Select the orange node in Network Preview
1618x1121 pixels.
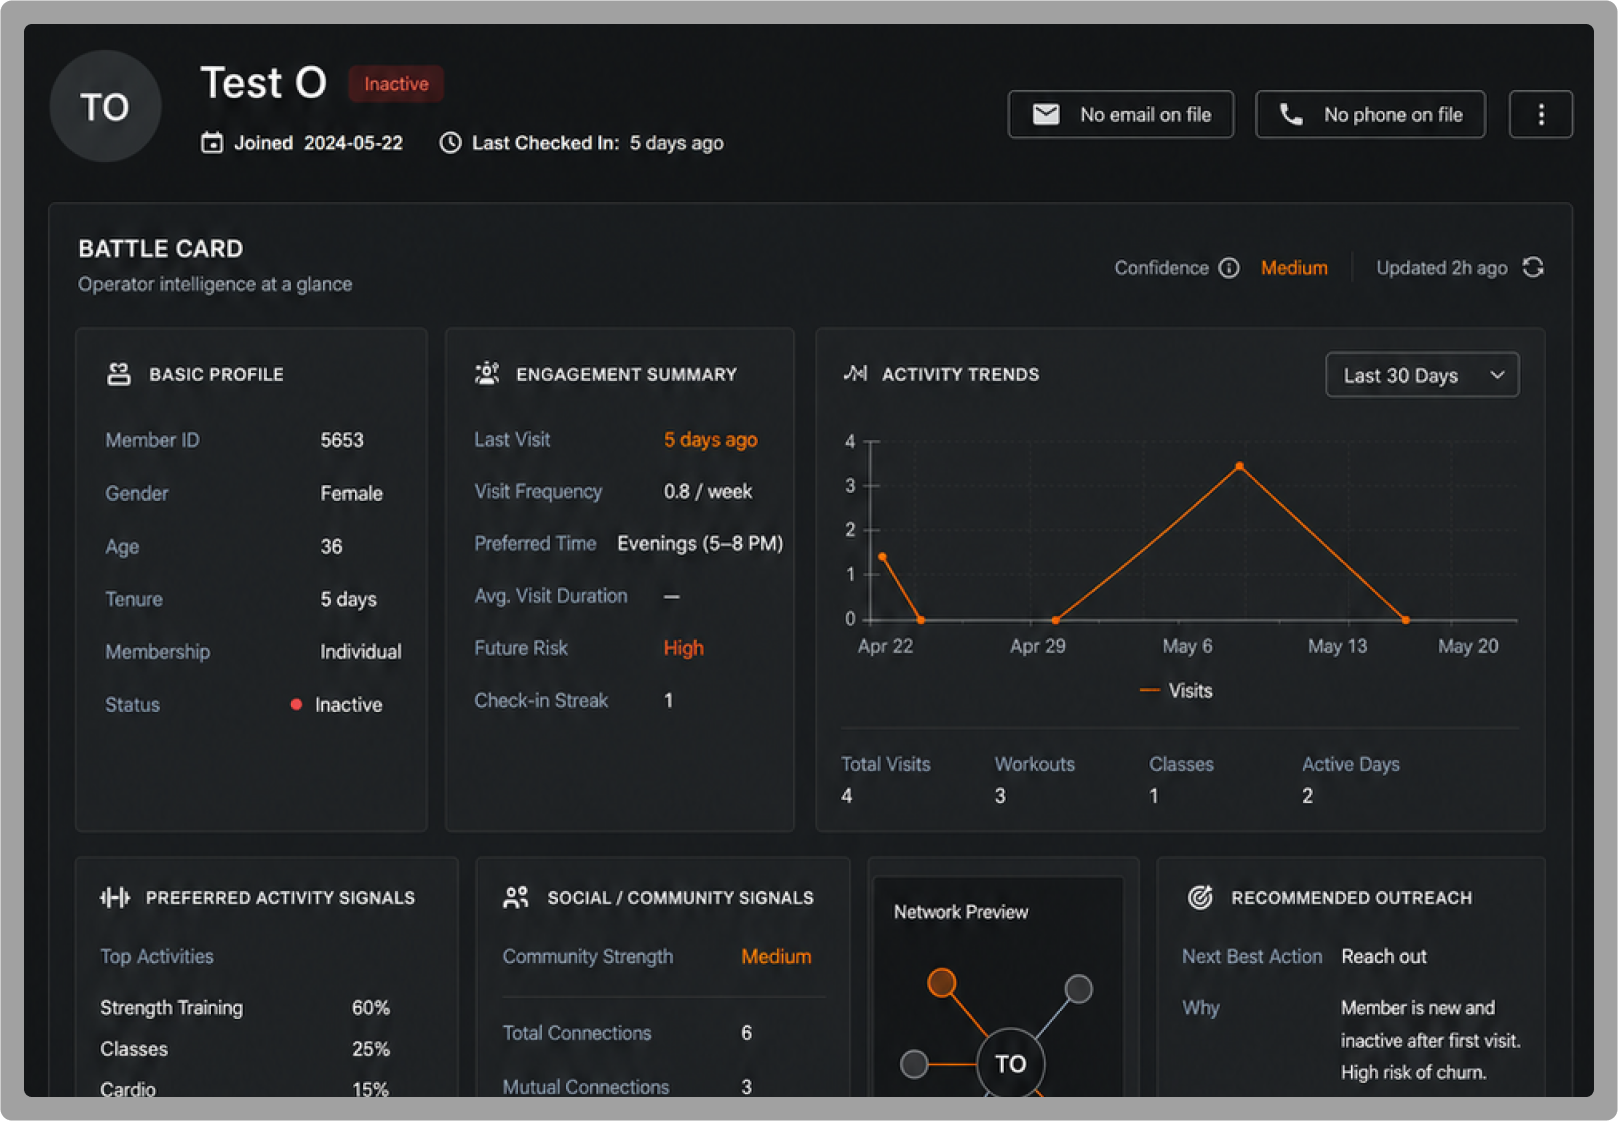tap(941, 983)
